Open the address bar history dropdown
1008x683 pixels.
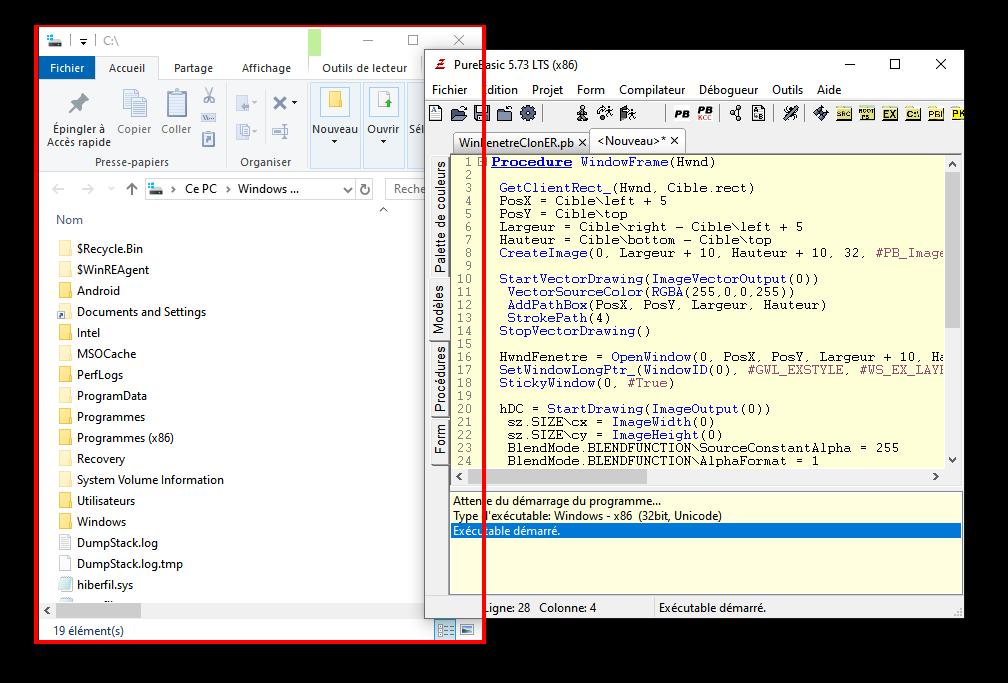[346, 189]
